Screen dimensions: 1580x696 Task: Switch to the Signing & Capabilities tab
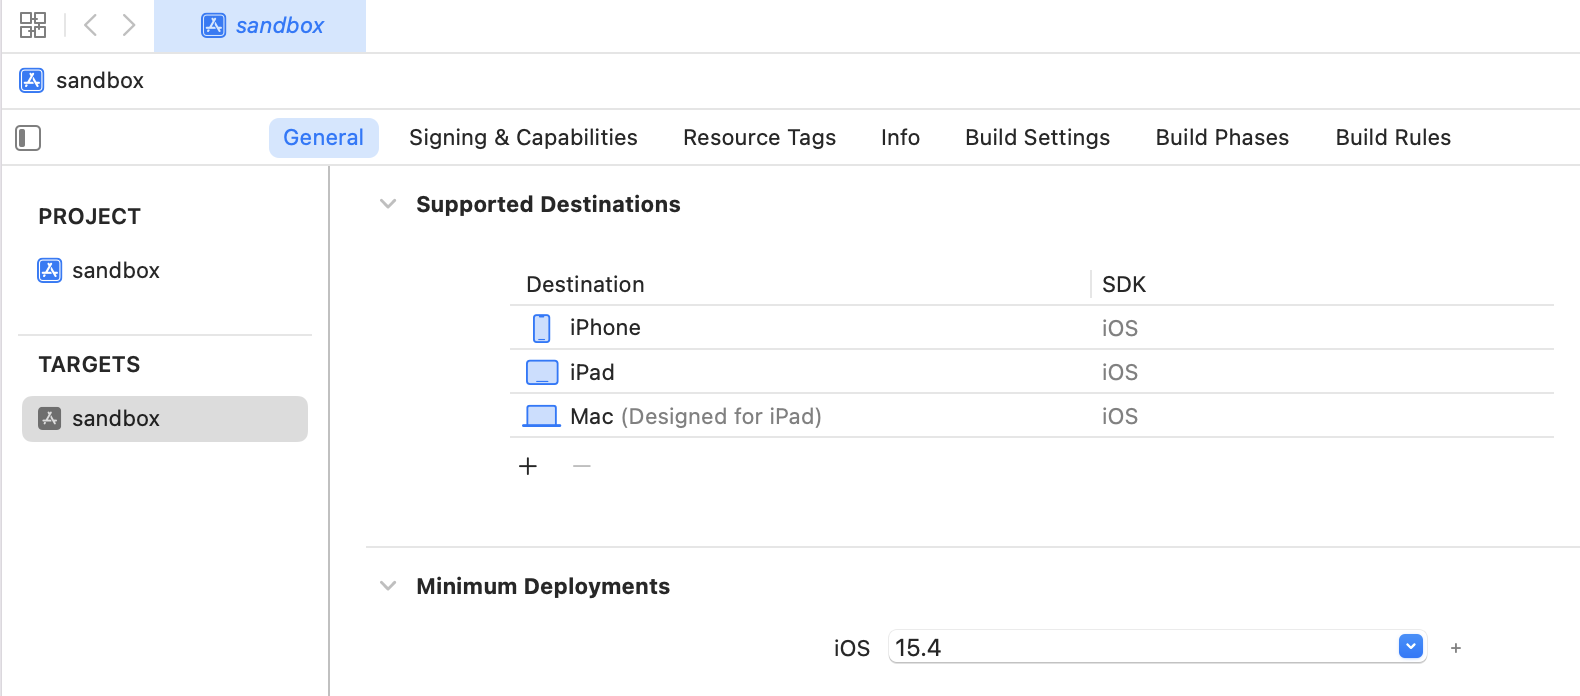click(x=523, y=138)
